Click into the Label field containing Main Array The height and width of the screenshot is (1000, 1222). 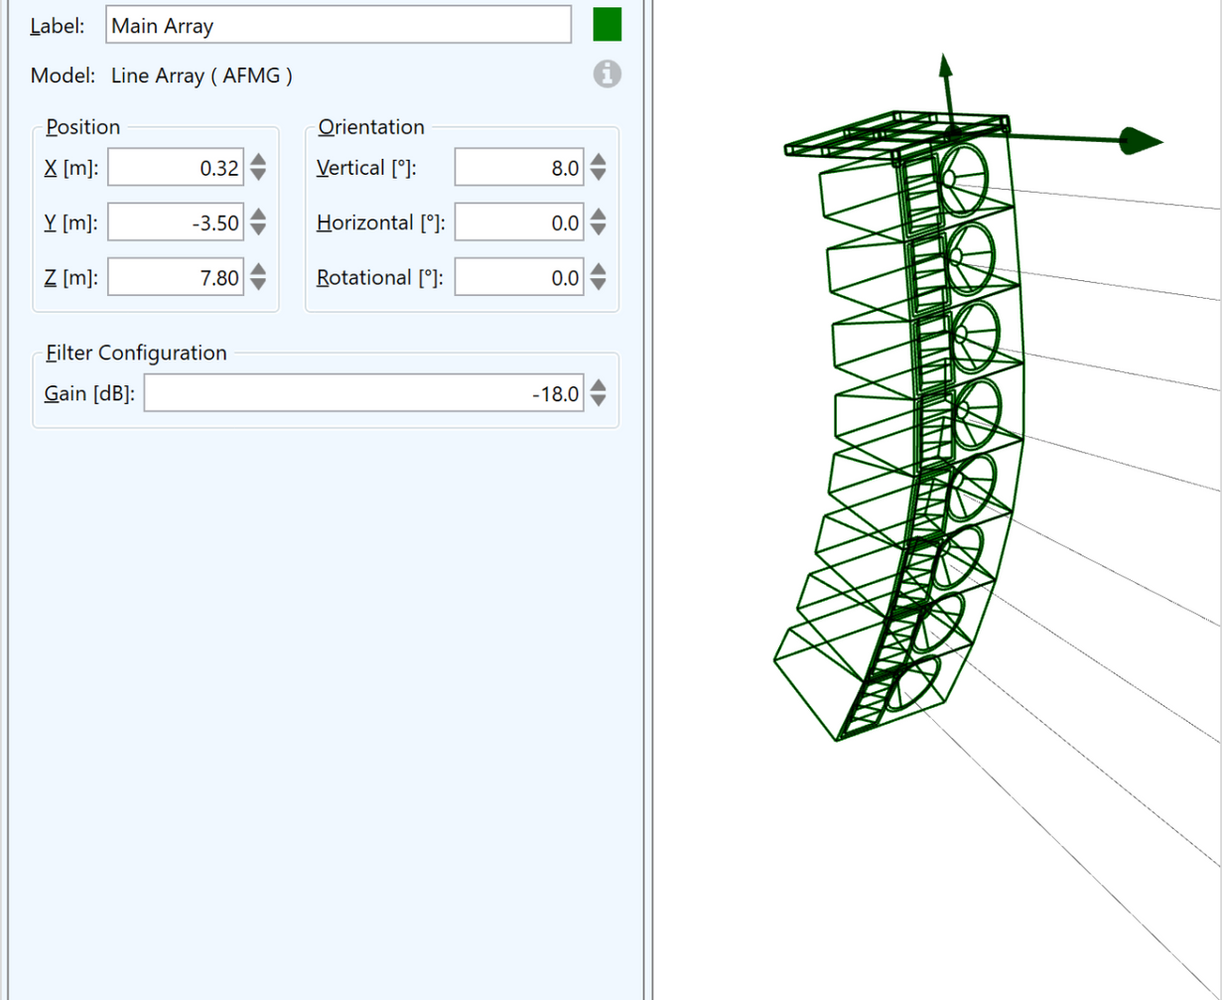(x=338, y=25)
